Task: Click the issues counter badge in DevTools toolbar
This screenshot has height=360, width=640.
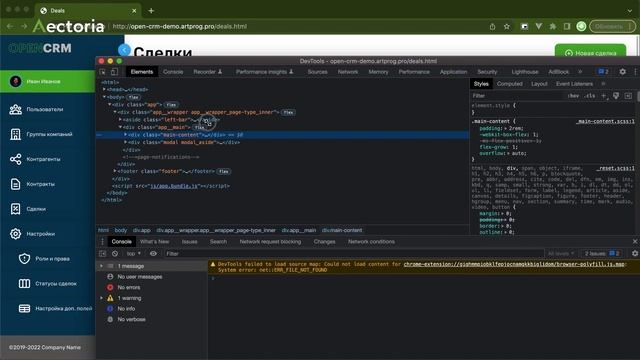Action: coord(603,71)
